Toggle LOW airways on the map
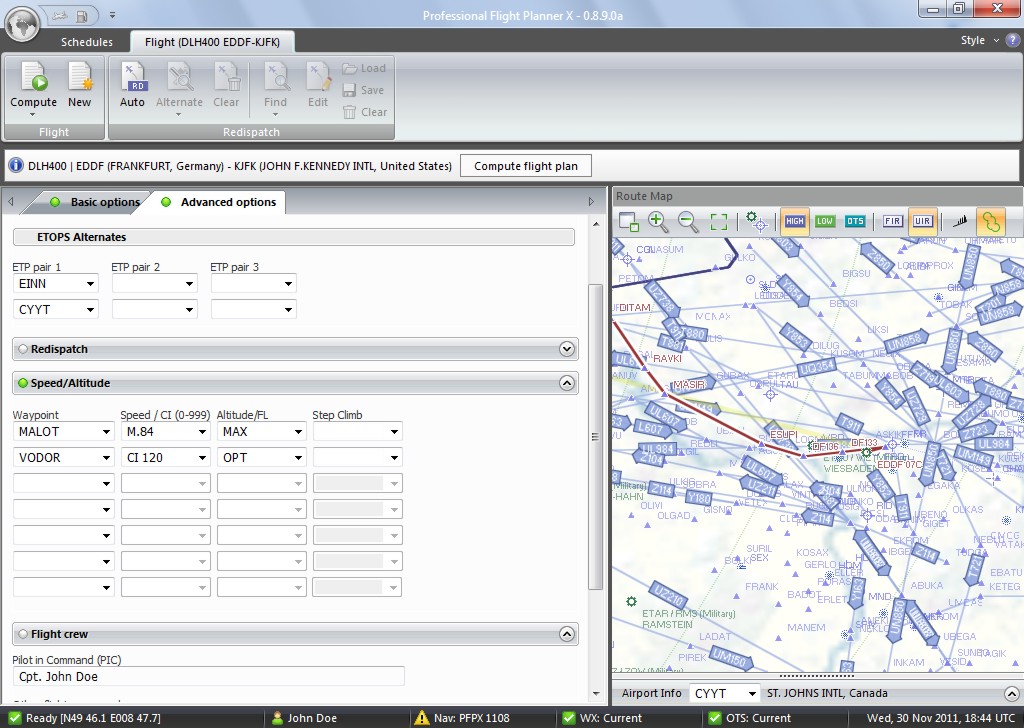Viewport: 1024px width, 728px height. coord(825,221)
